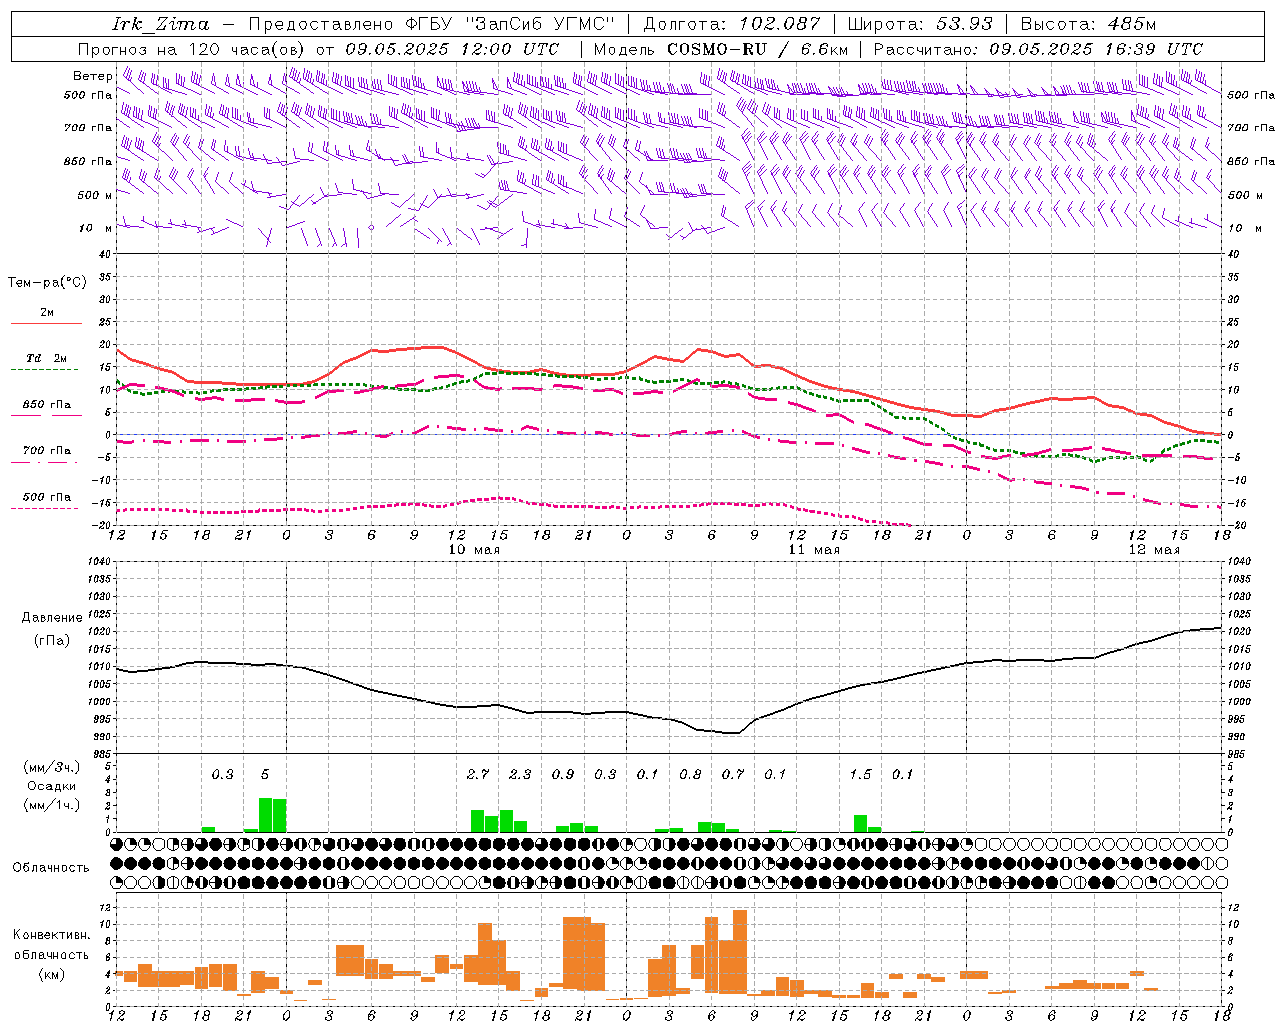
Task: Click the "Модель COSMO-RU / 6.6км" text
Action: point(720,49)
